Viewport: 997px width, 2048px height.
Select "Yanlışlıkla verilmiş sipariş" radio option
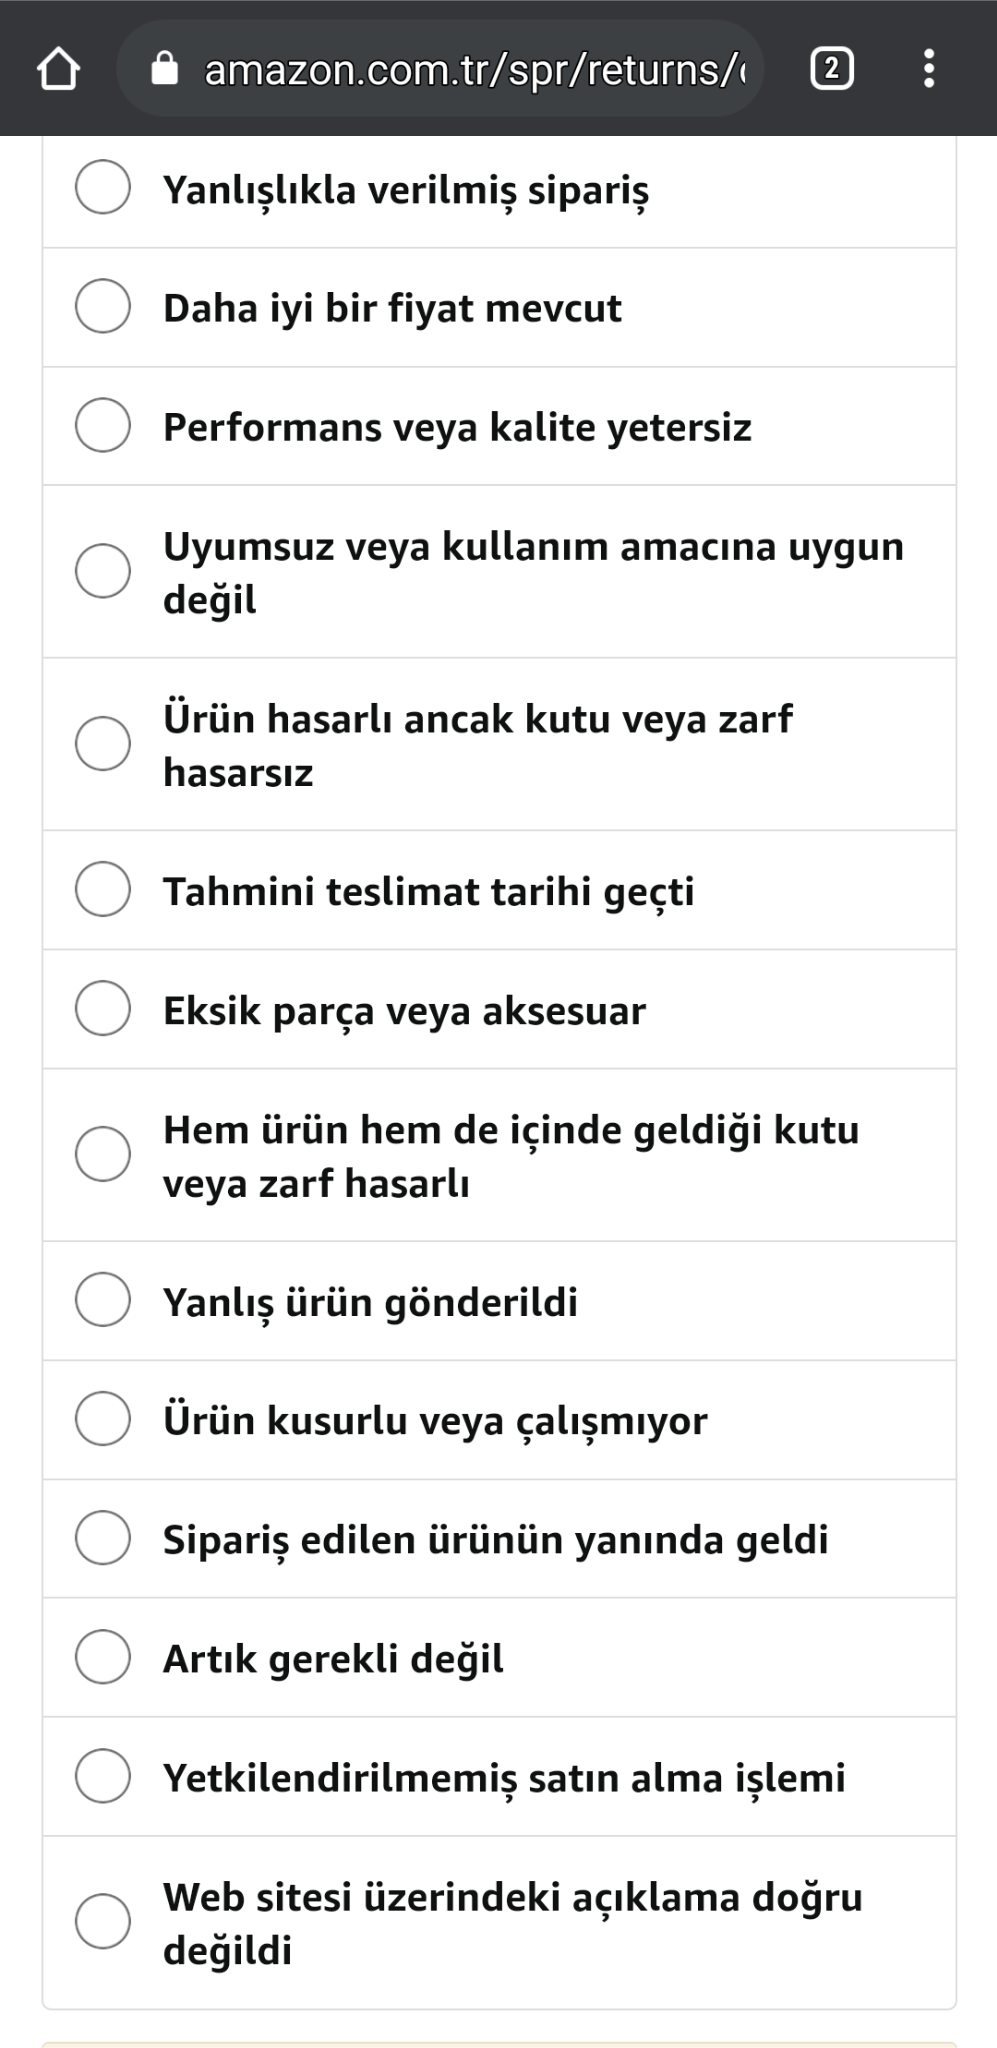pos(103,187)
